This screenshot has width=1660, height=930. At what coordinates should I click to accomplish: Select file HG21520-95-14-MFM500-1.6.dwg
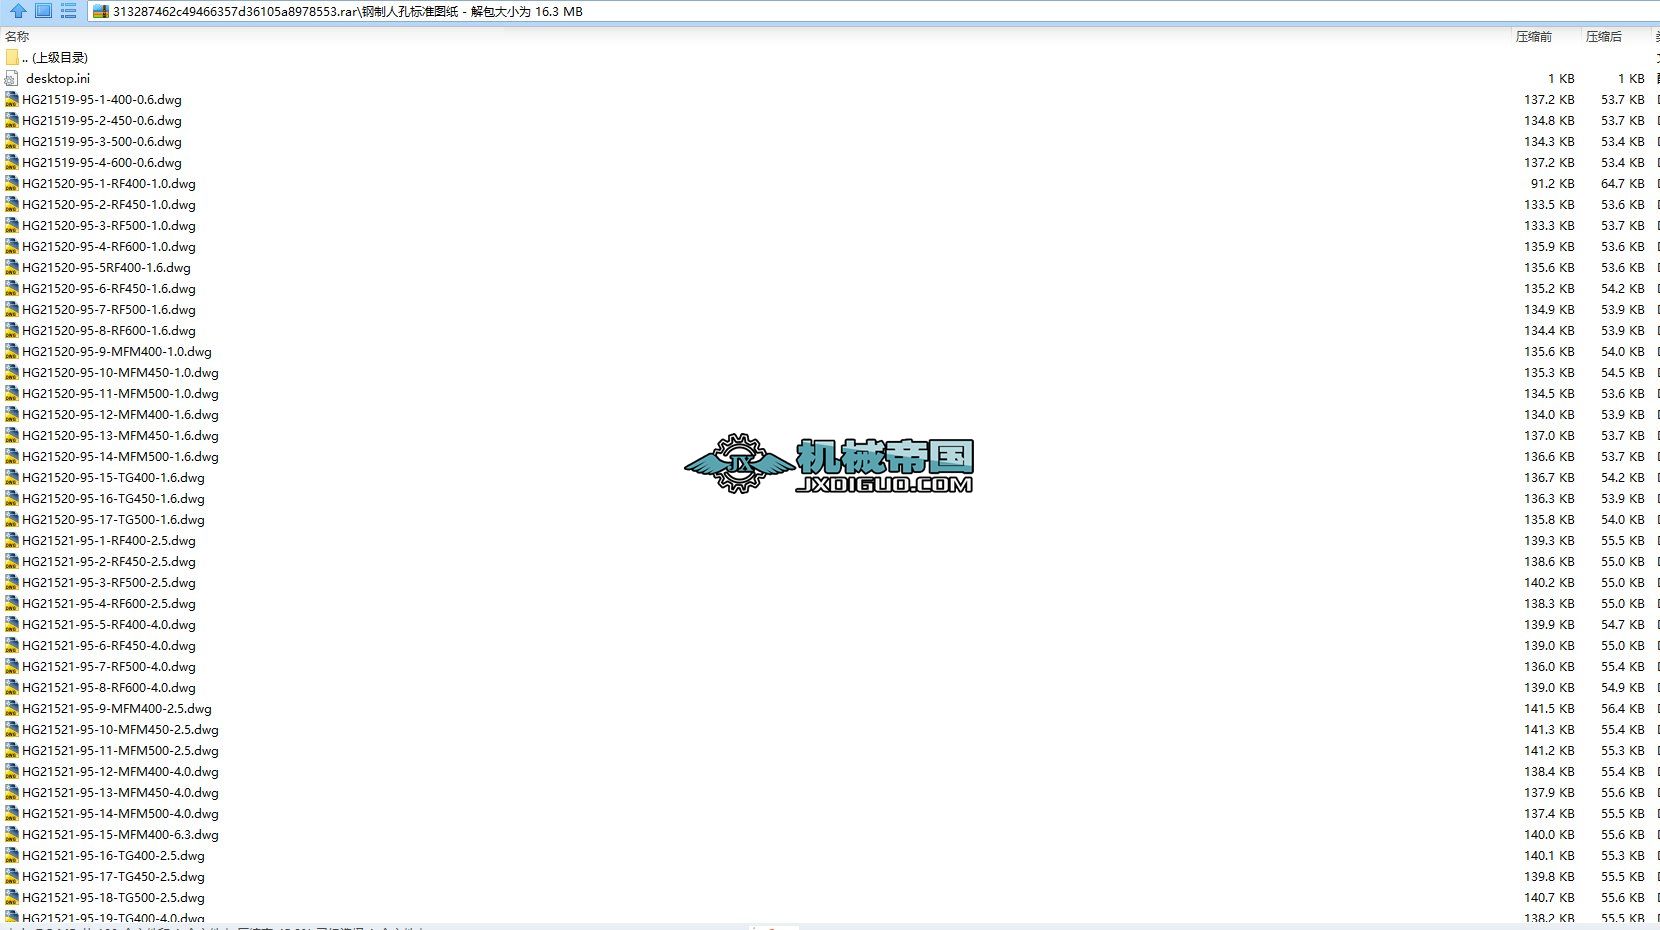pos(120,456)
